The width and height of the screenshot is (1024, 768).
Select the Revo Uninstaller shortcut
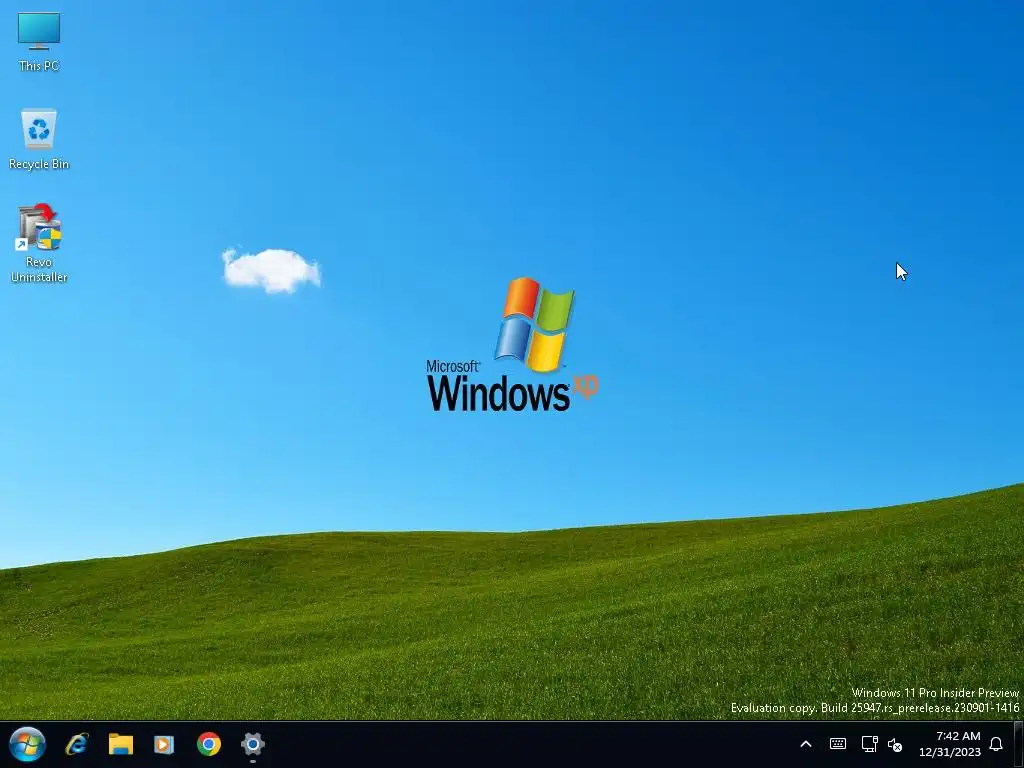tap(39, 243)
